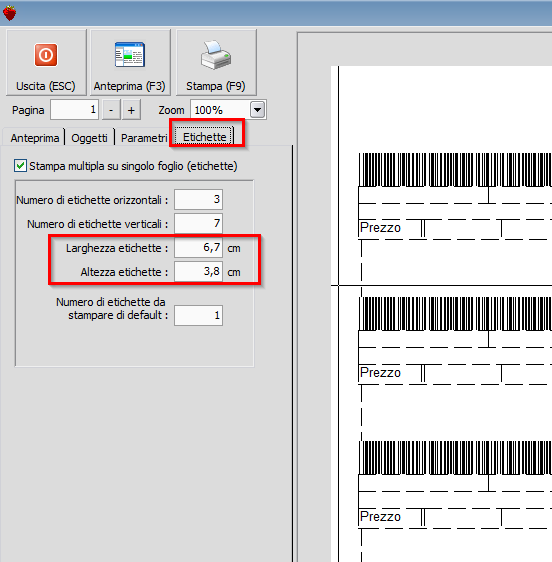
Task: Click the second barcode in the preview
Action: tap(455, 314)
